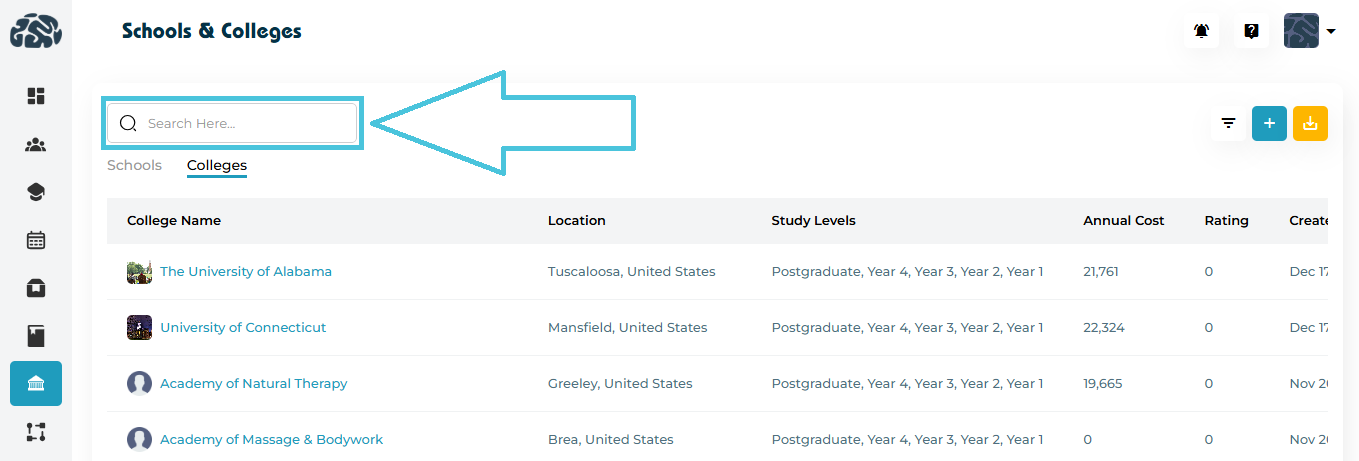Open the book sidebar icon
This screenshot has height=461, width=1359.
click(36, 336)
